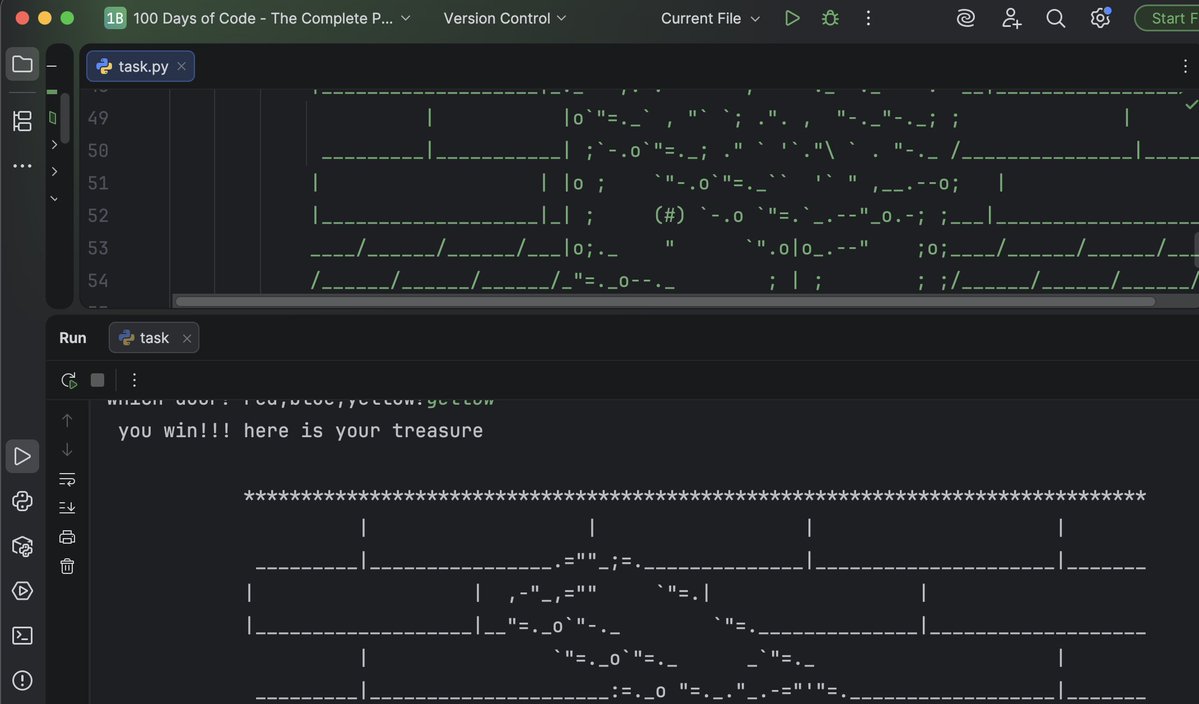
Task: Open Code With Me add user icon
Action: [x=1011, y=18]
